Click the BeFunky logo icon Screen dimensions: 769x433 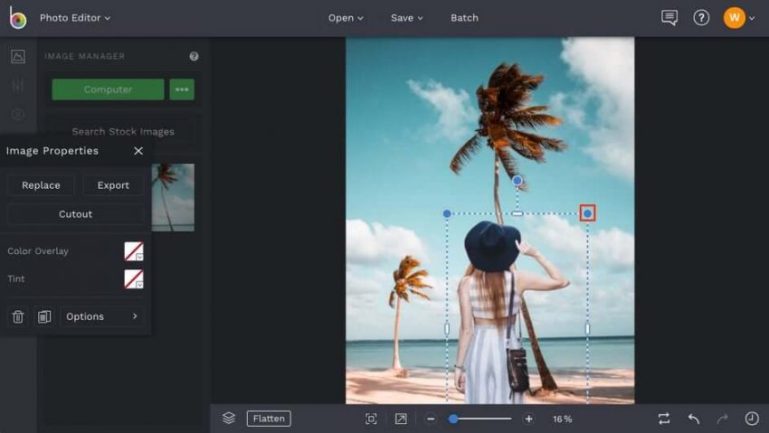(x=17, y=18)
